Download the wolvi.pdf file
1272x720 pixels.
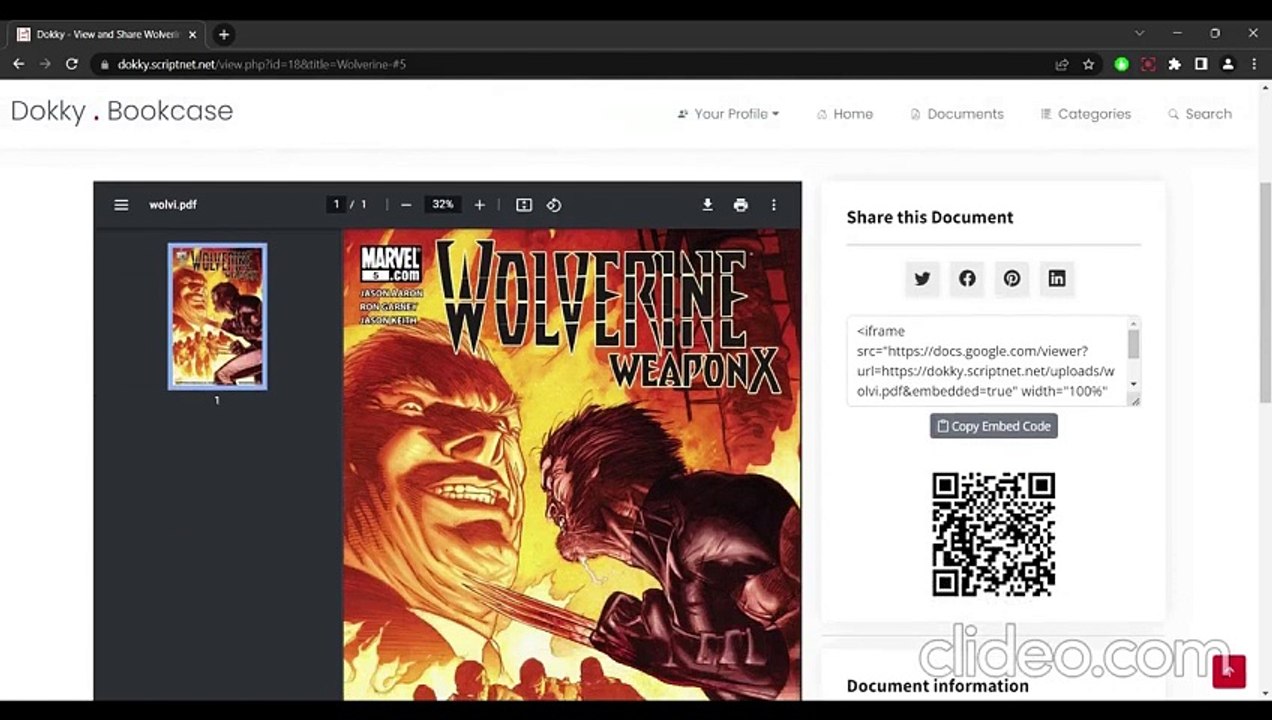tap(707, 205)
